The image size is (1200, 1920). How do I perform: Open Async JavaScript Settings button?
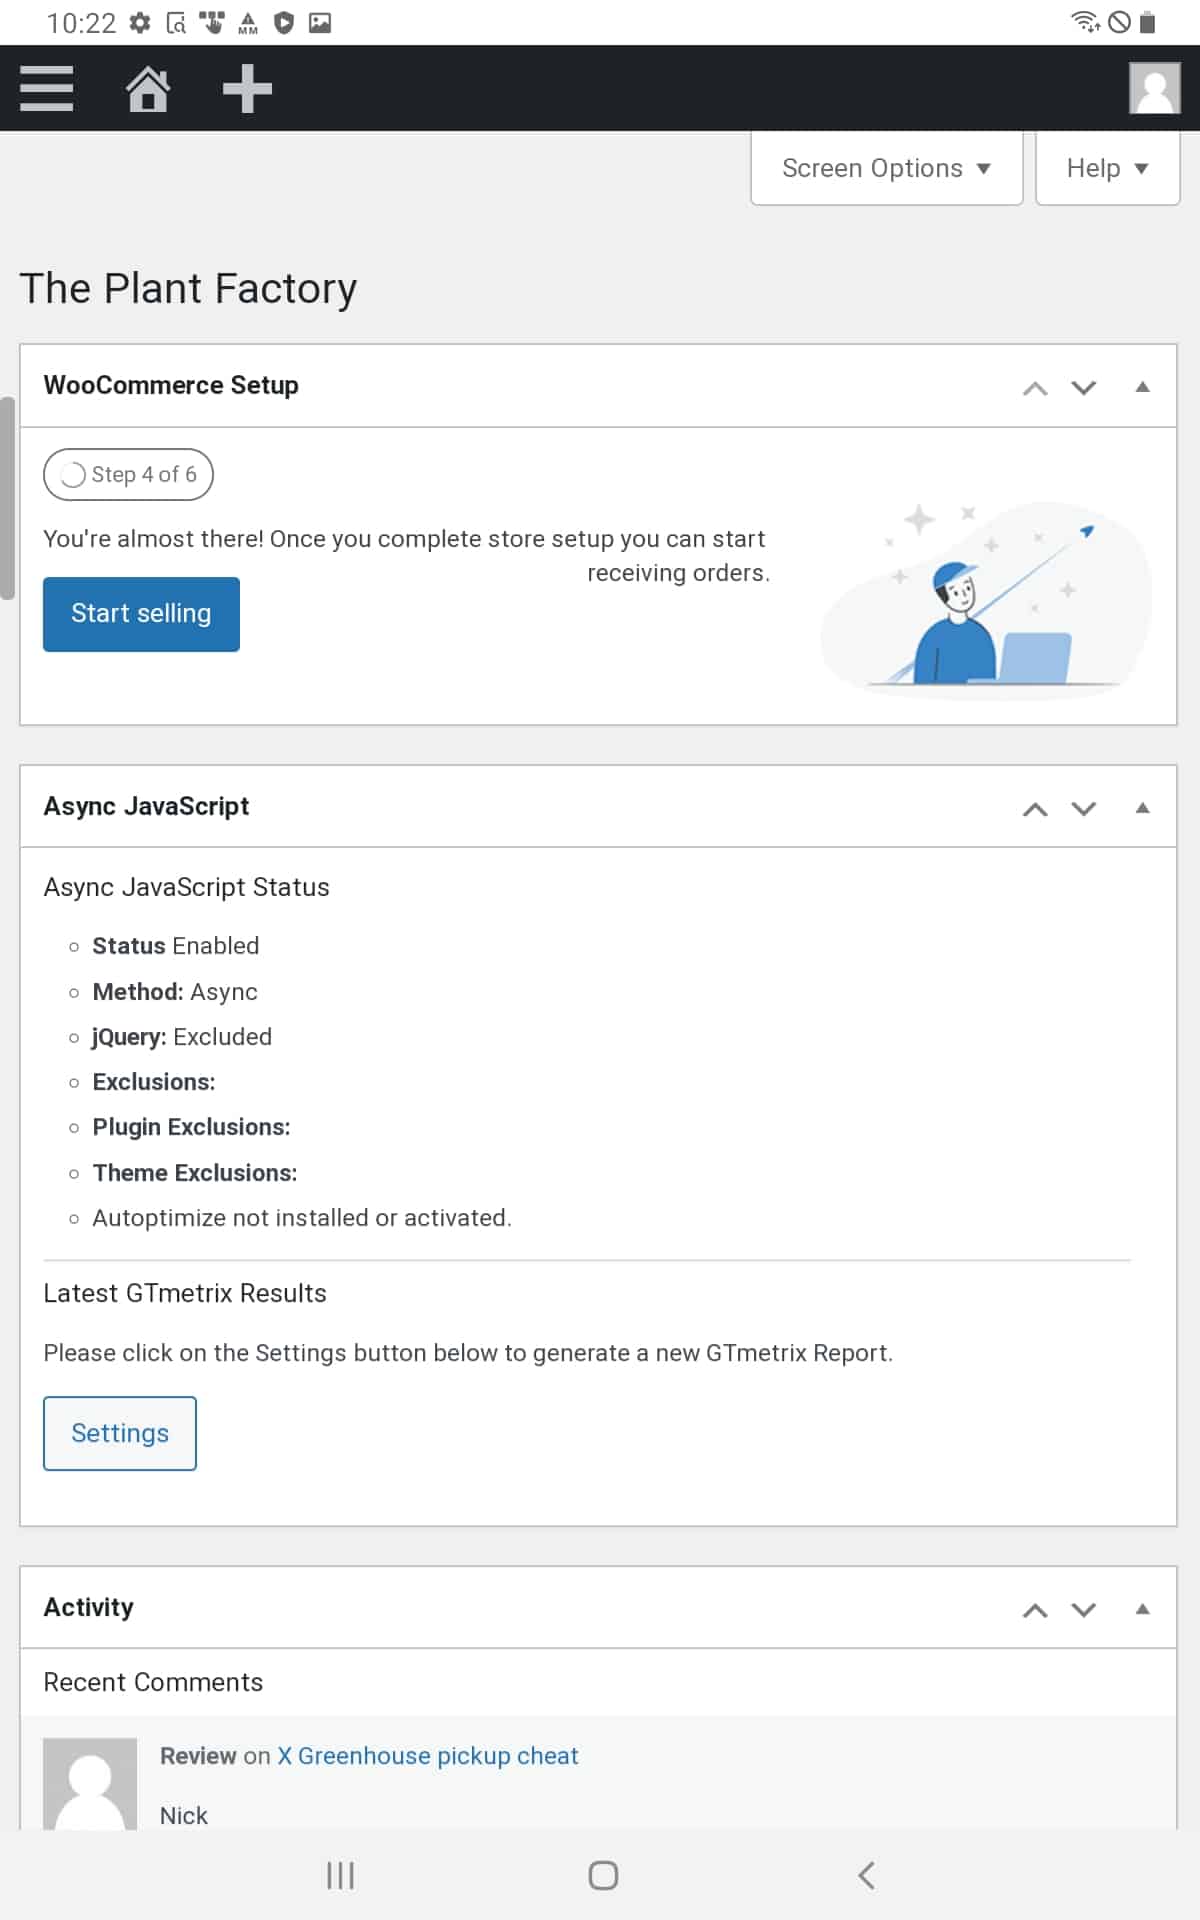(120, 1433)
